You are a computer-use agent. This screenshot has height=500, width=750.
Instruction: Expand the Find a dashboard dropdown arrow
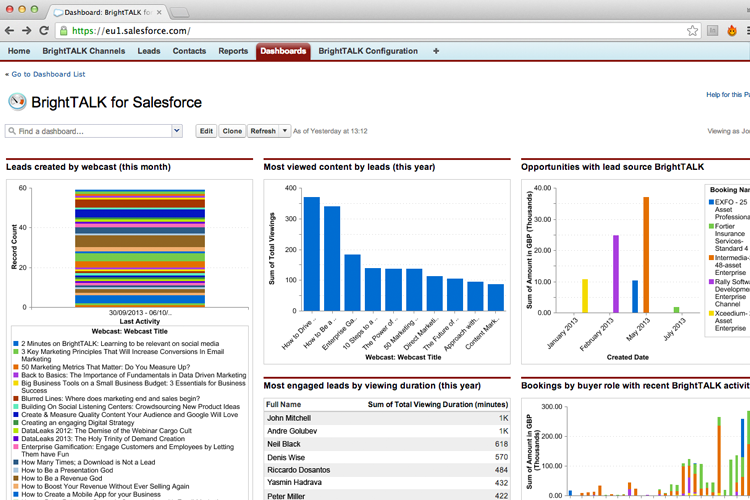click(x=177, y=131)
